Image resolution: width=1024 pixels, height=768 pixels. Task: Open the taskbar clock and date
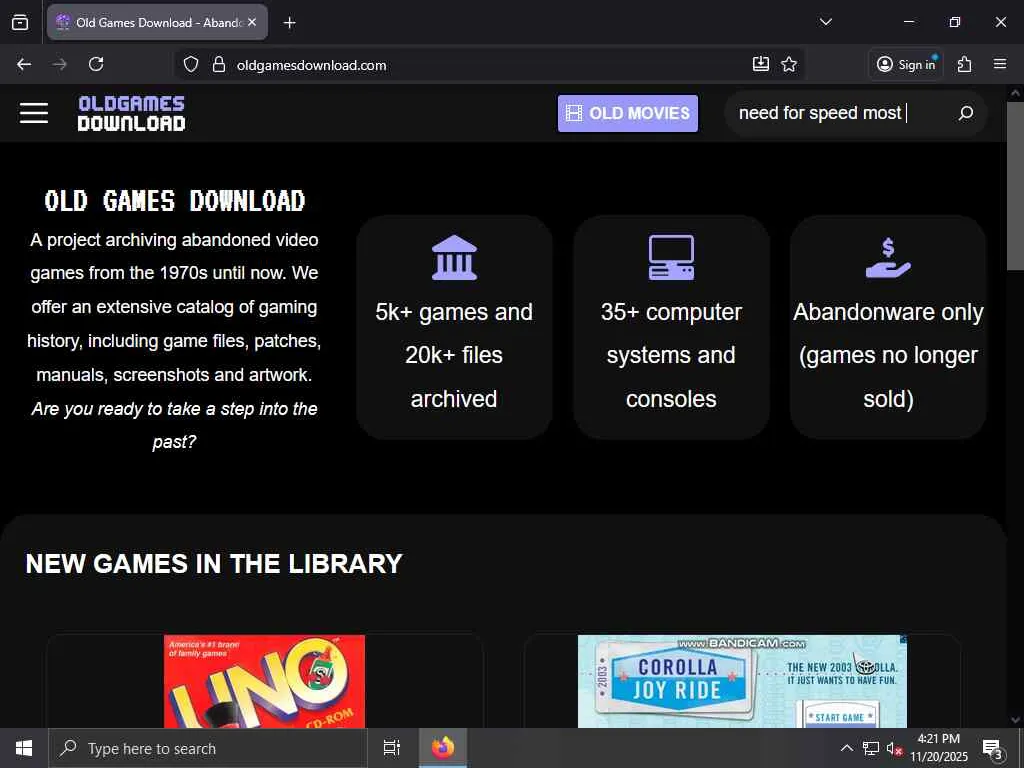click(938, 748)
